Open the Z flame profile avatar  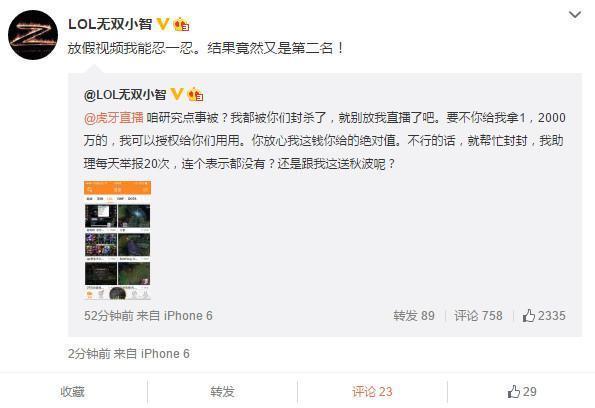tap(33, 35)
